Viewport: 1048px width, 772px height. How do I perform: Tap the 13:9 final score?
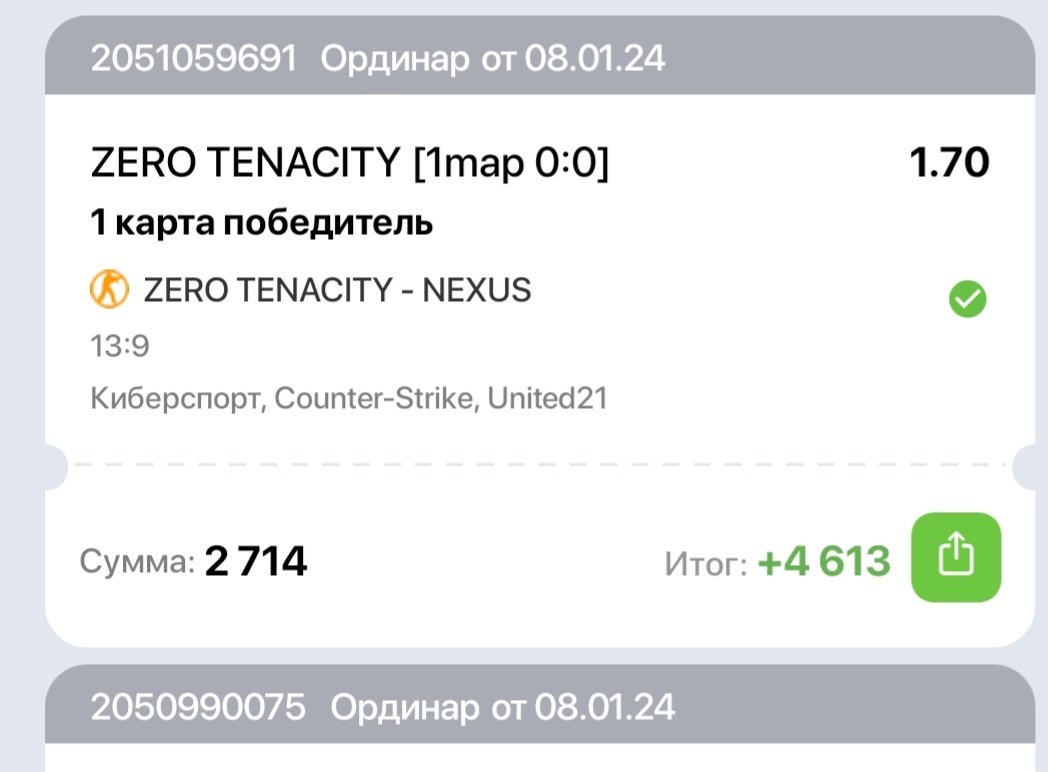click(120, 346)
